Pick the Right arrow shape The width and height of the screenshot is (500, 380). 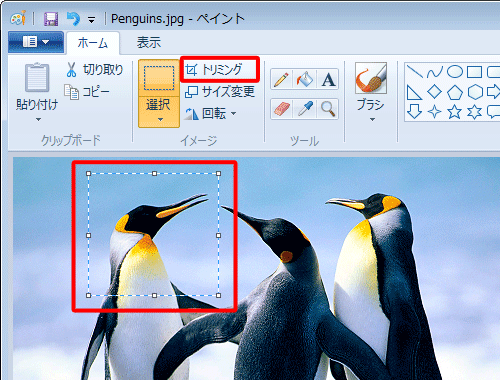[x=494, y=92]
